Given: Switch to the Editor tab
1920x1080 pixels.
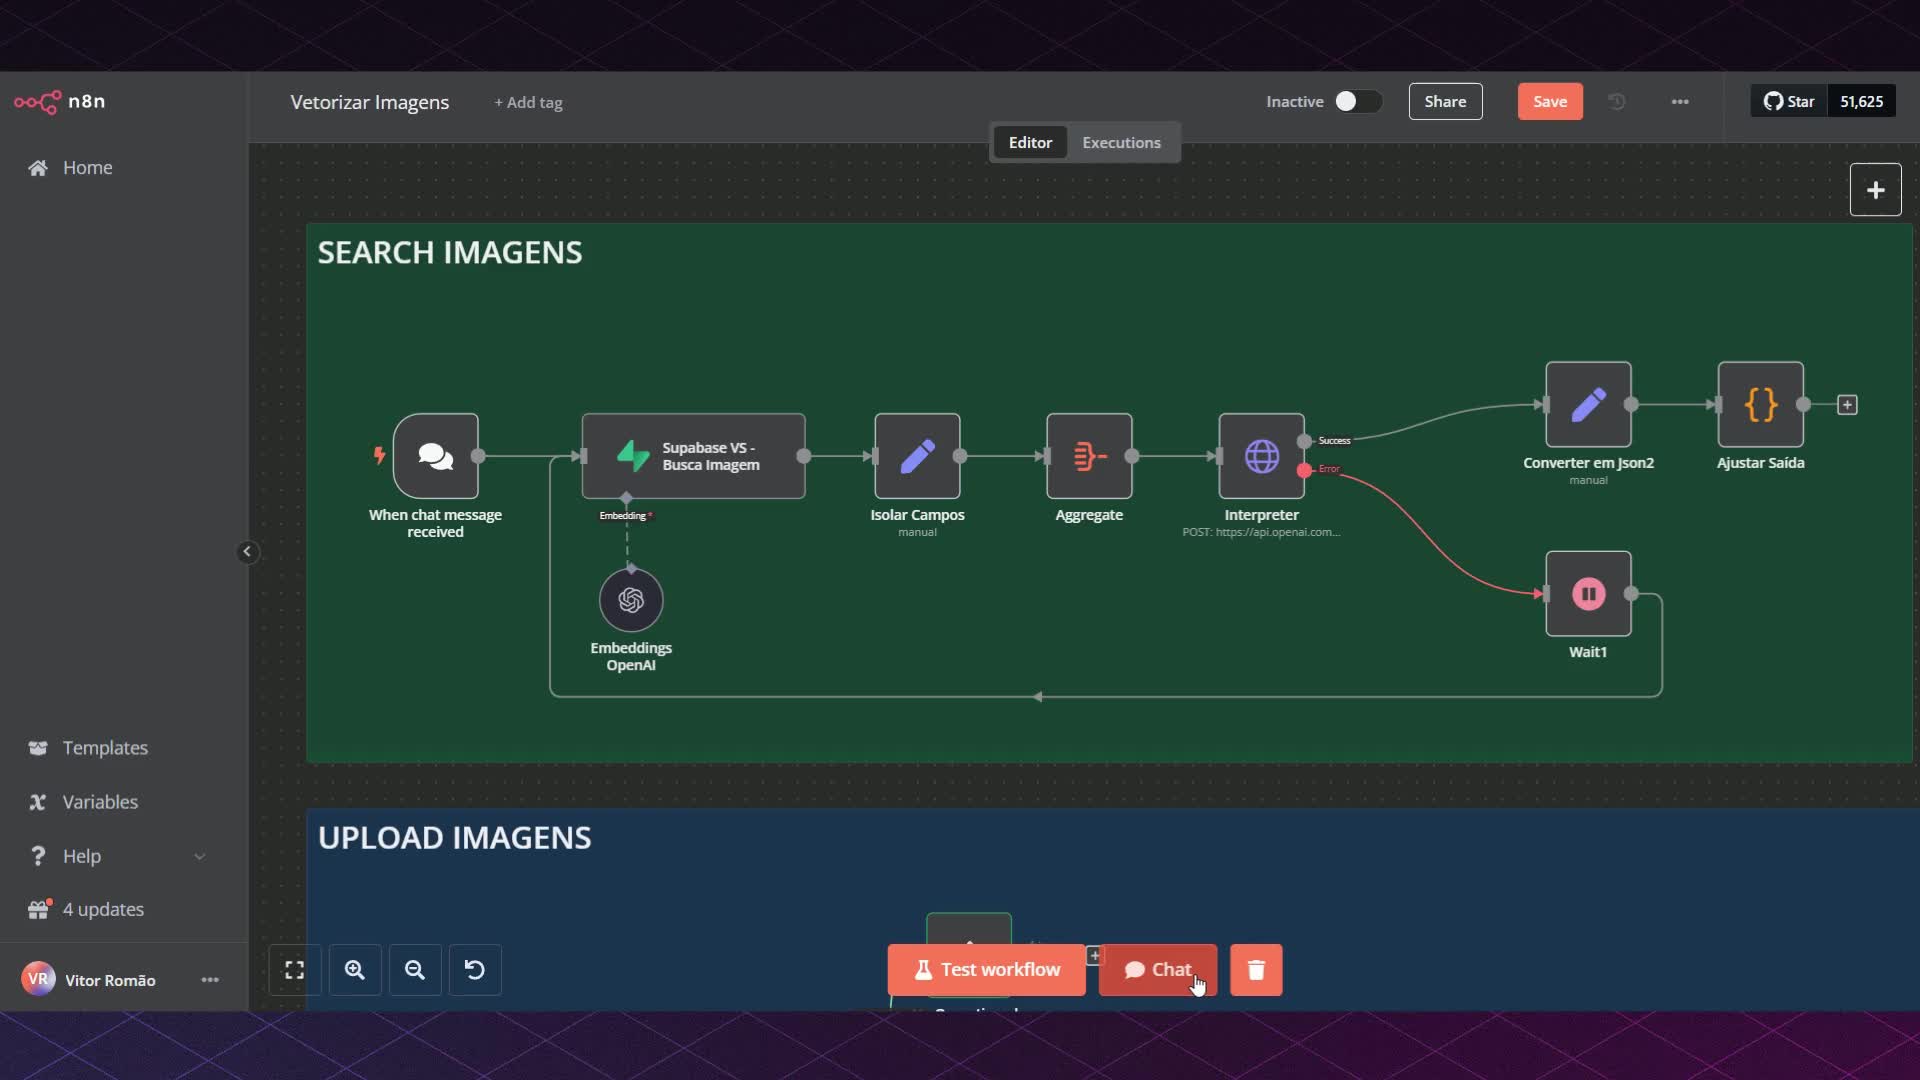Looking at the screenshot, I should [1030, 142].
